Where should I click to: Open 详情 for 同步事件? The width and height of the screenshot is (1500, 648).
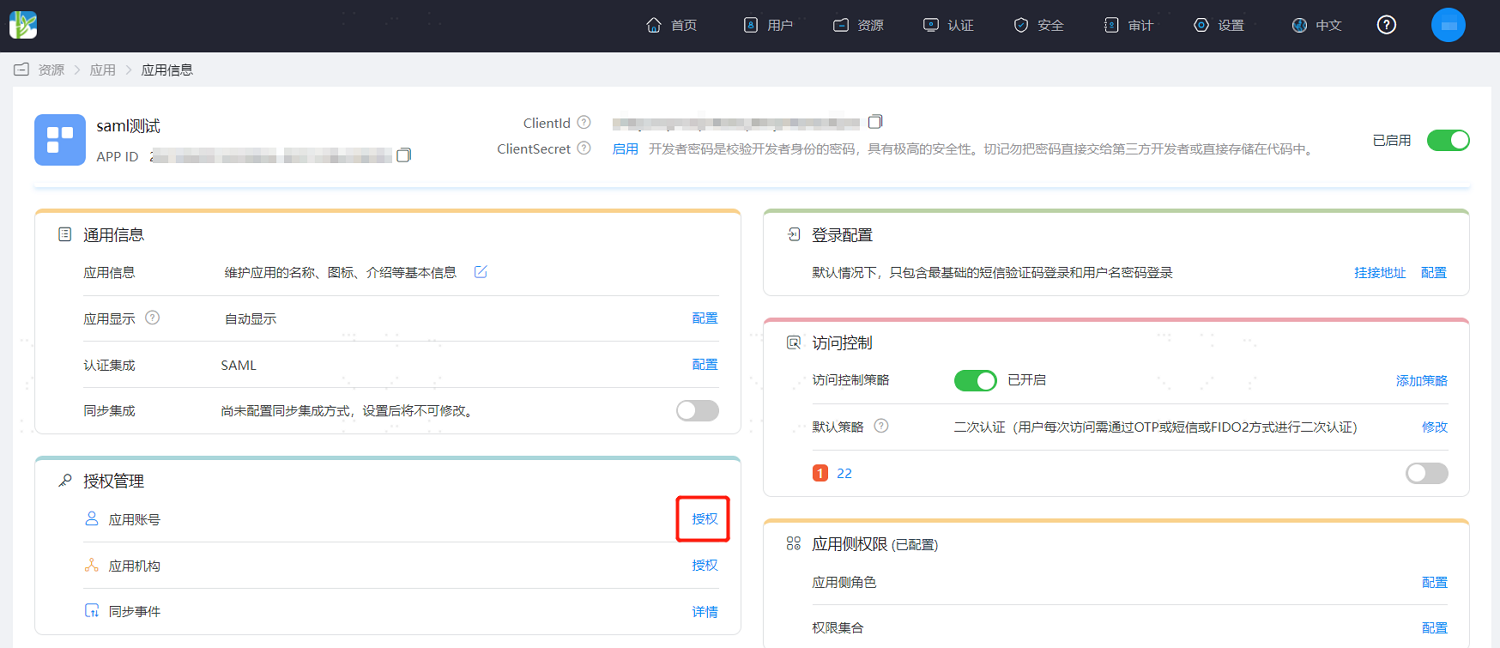(x=705, y=611)
